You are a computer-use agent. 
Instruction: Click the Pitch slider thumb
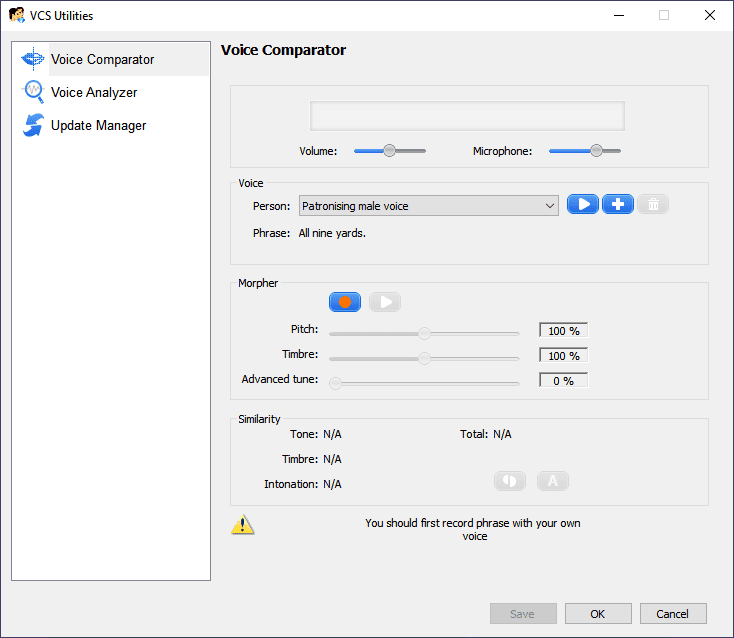424,333
